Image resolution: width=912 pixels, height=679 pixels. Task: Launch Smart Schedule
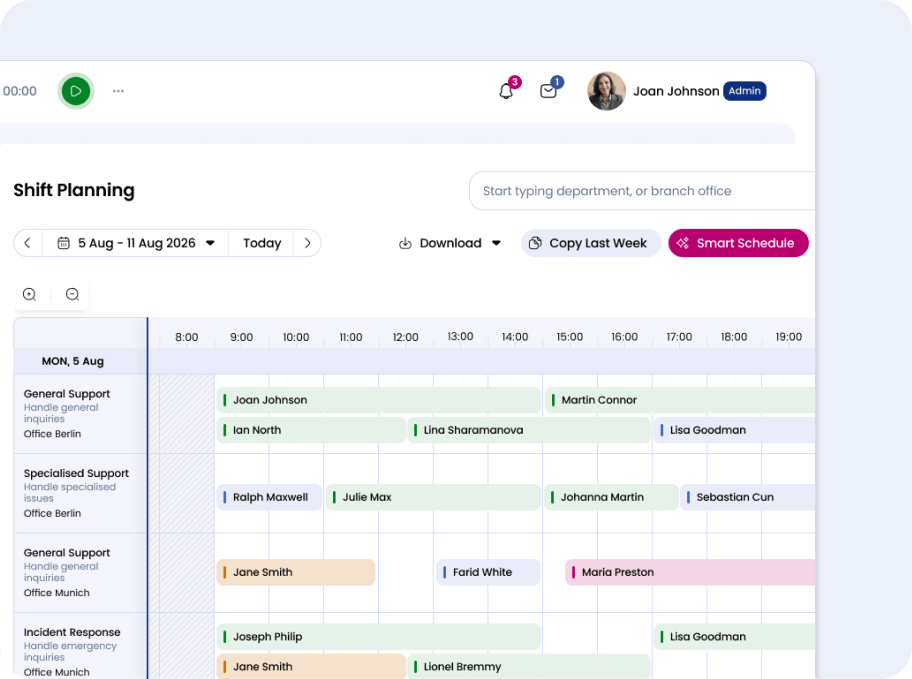pos(738,243)
